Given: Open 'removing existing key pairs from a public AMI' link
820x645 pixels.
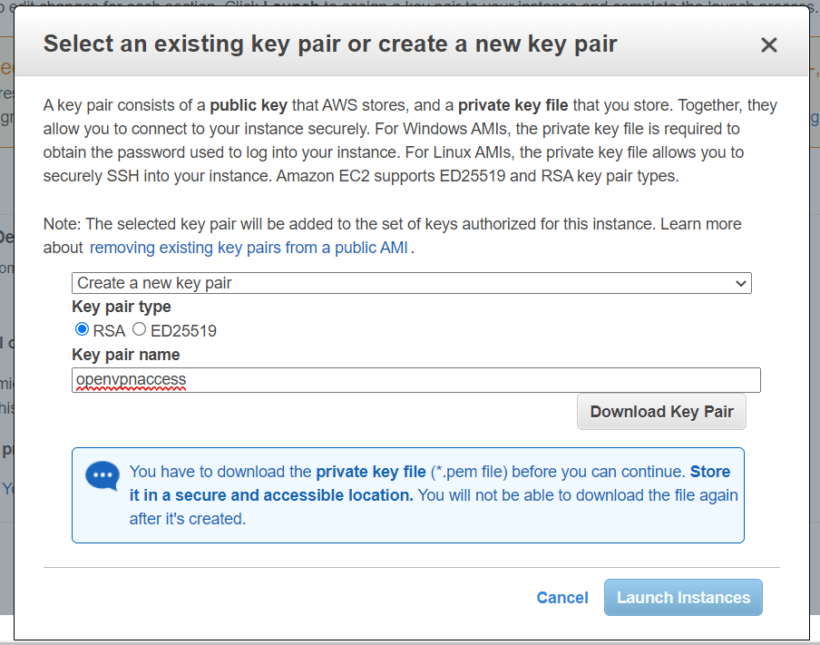Looking at the screenshot, I should click(249, 247).
